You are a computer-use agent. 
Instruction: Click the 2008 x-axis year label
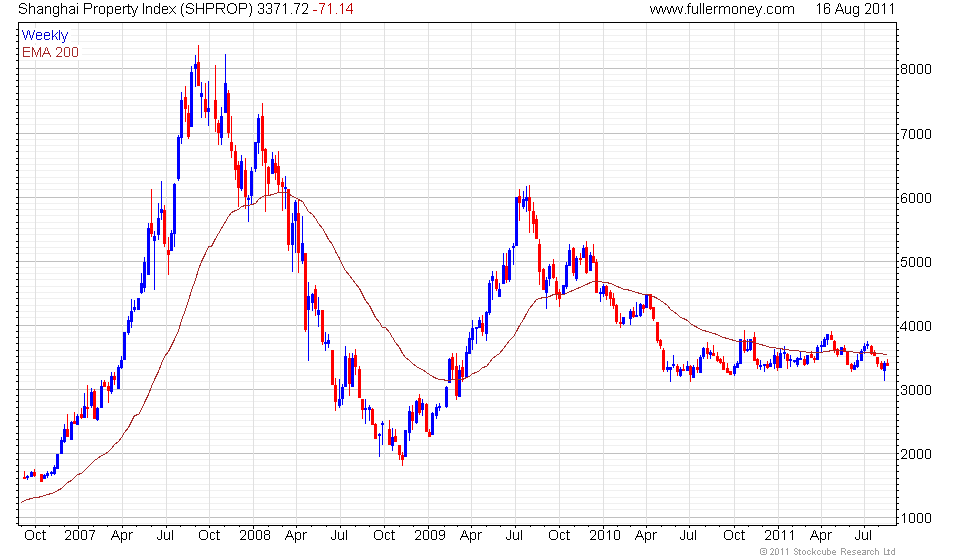click(x=254, y=536)
